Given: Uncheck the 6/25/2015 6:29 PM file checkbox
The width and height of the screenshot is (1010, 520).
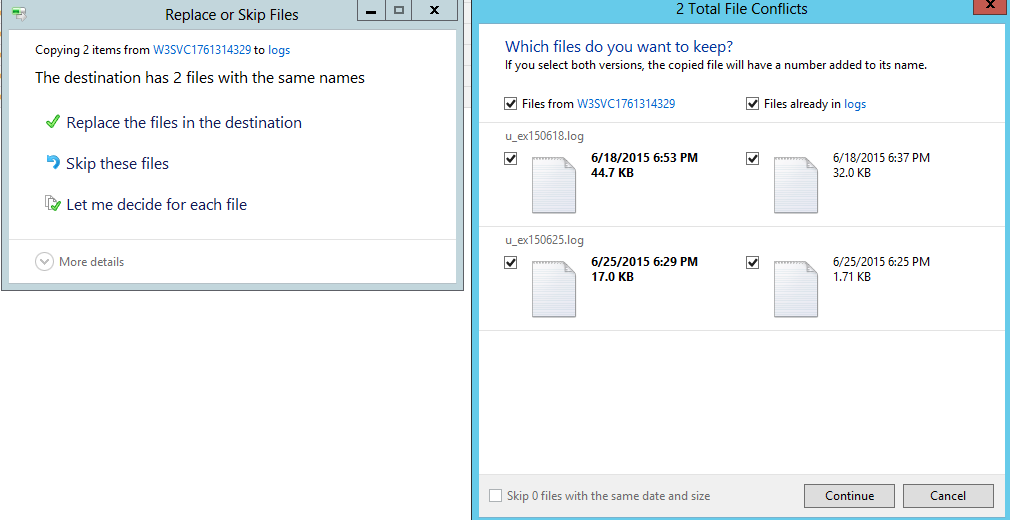Looking at the screenshot, I should [x=511, y=262].
